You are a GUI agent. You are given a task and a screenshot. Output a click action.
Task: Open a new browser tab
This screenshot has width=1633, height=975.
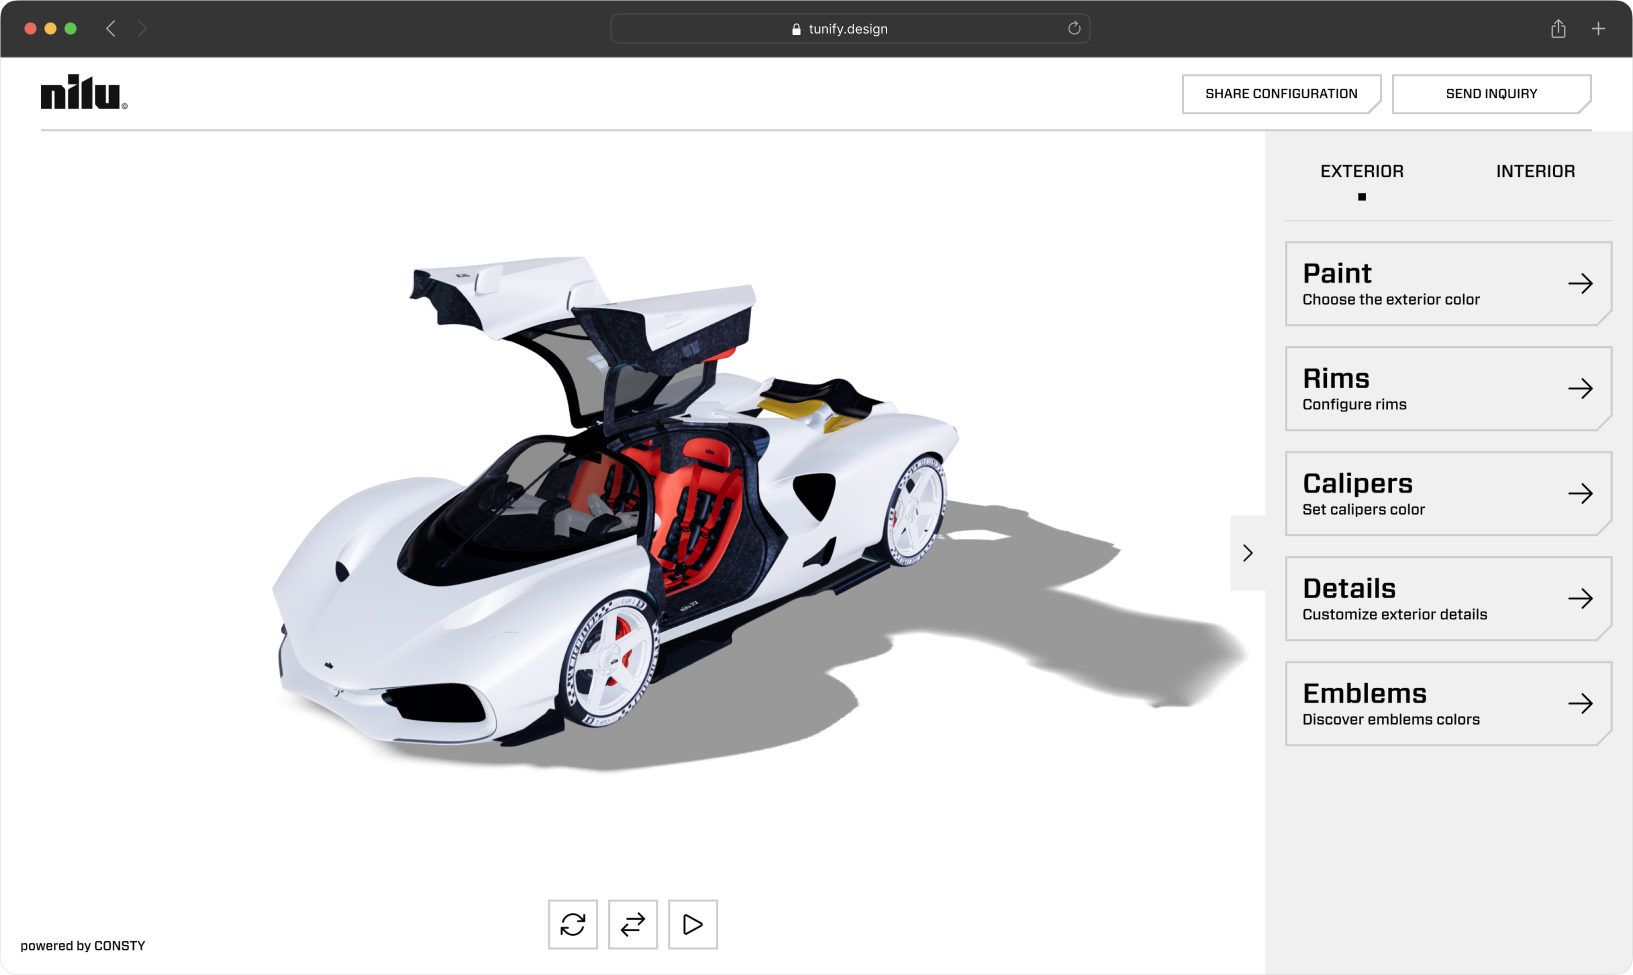1598,29
